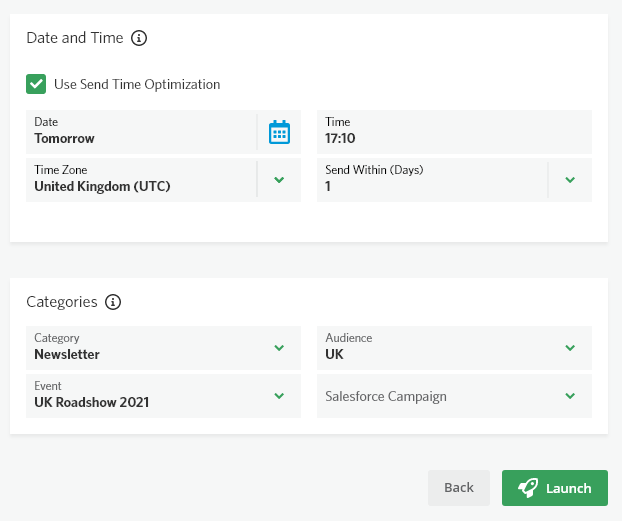Open the Send Within (Days) dropdown arrow

[570, 180]
